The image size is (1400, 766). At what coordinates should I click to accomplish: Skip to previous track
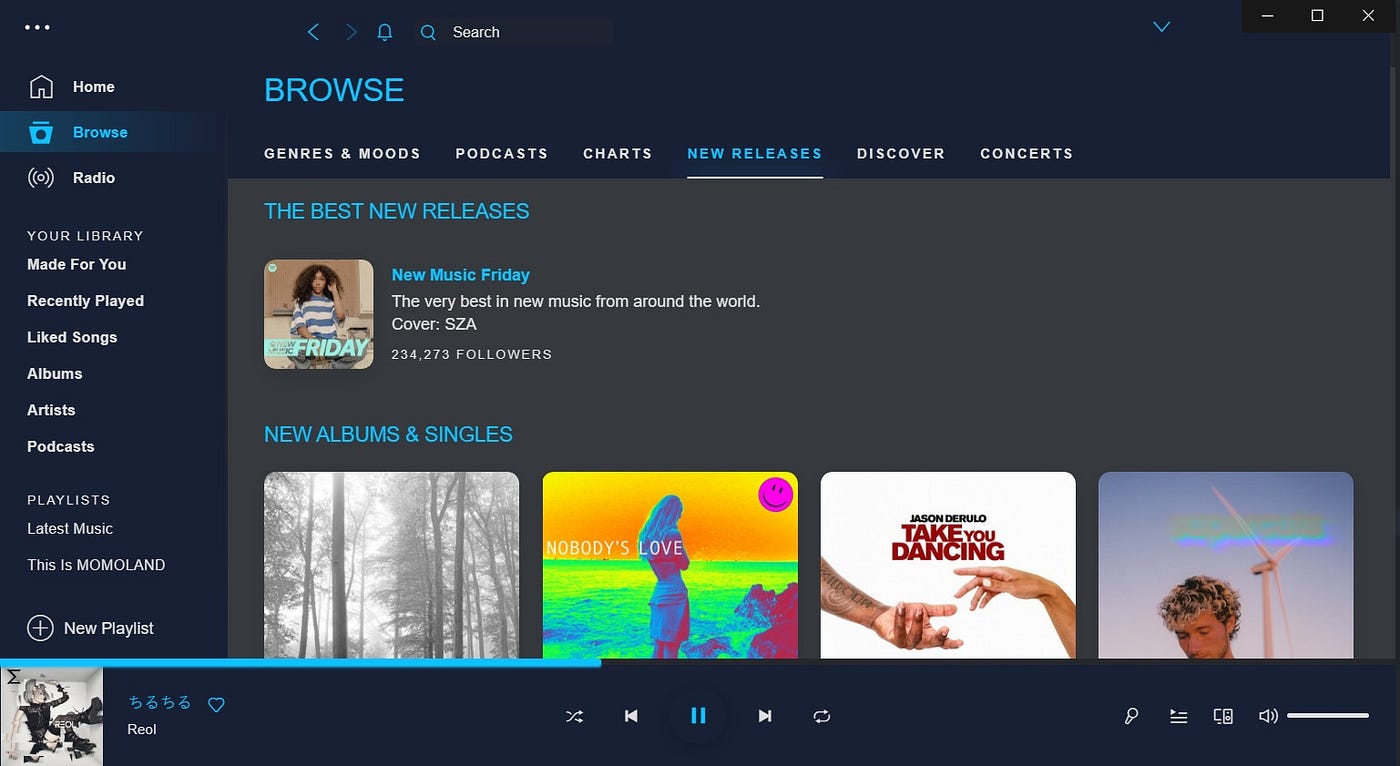[631, 716]
